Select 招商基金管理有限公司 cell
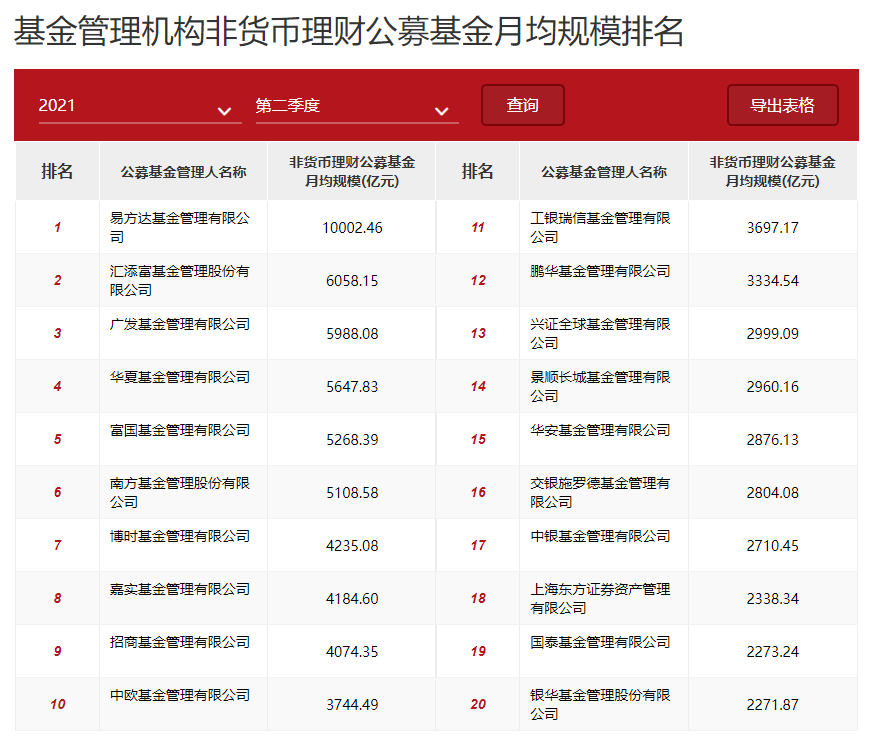 pyautogui.click(x=183, y=651)
